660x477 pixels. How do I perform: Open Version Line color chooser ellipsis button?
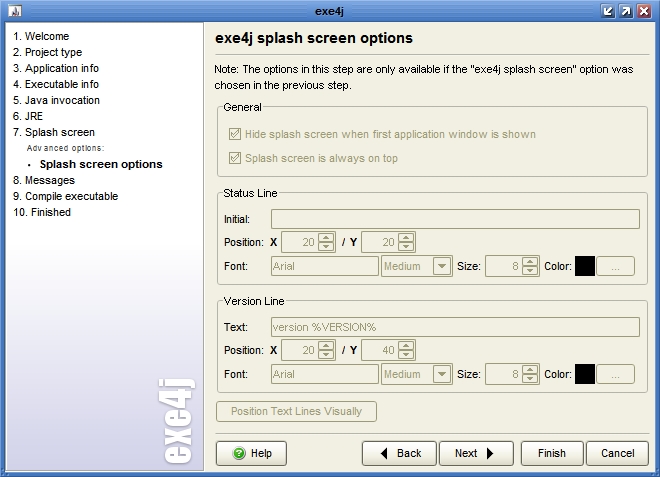tap(615, 374)
